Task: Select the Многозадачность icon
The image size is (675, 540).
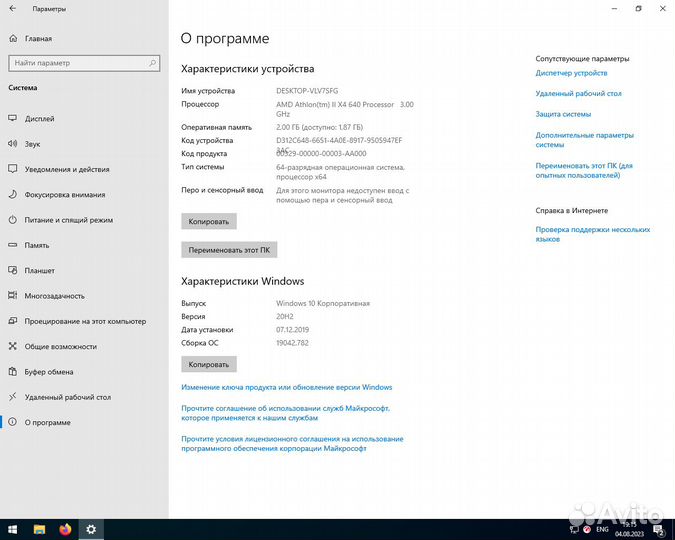Action: pos(13,295)
